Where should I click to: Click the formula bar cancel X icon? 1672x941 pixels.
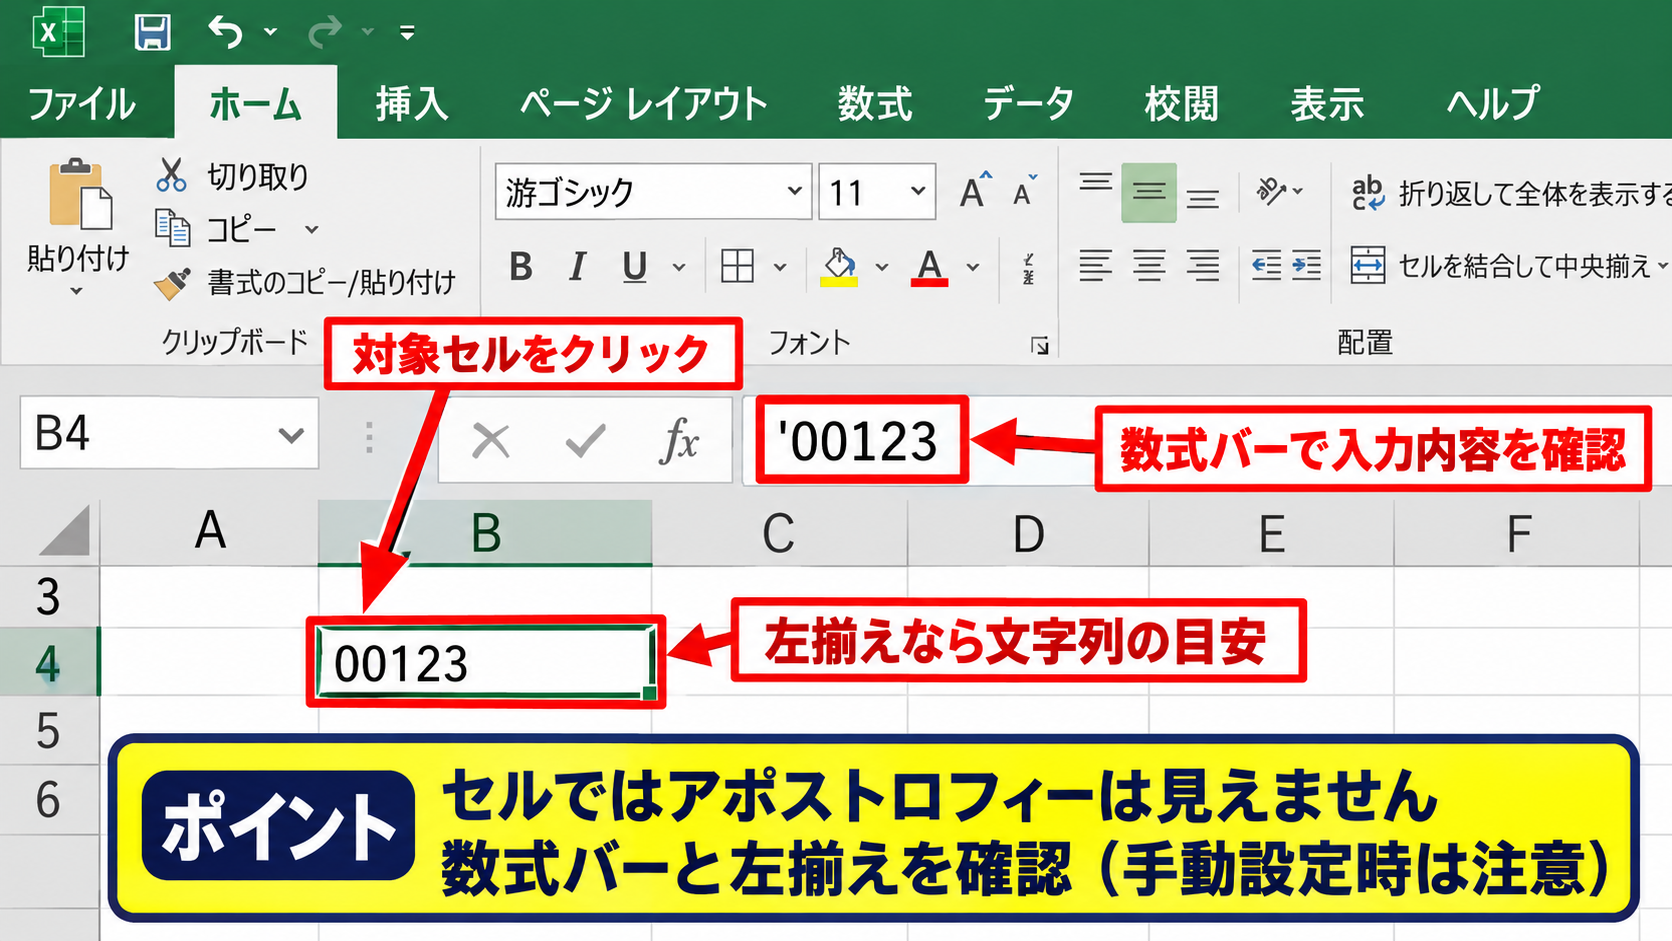[x=490, y=440]
